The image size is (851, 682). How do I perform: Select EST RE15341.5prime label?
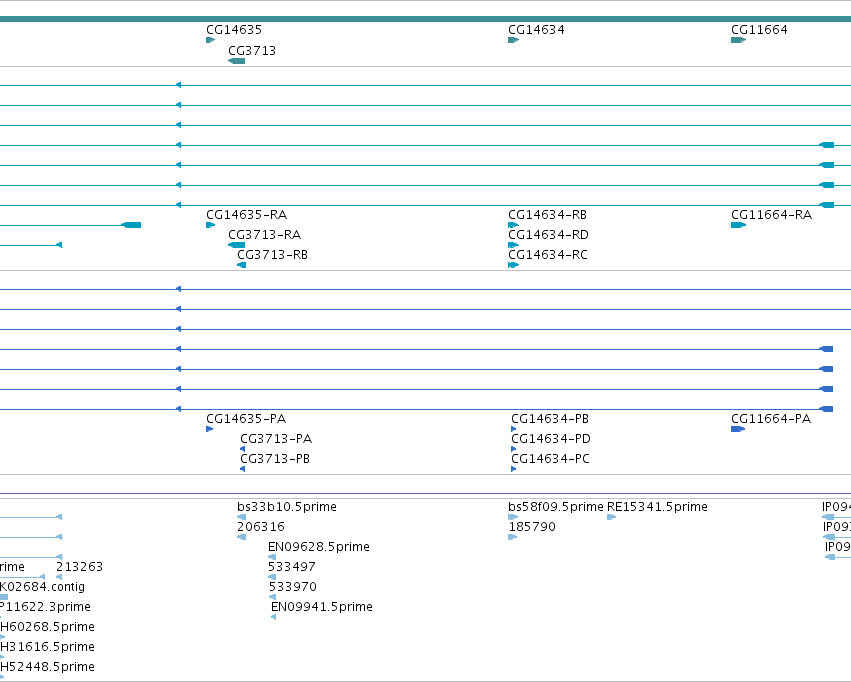[x=657, y=507]
